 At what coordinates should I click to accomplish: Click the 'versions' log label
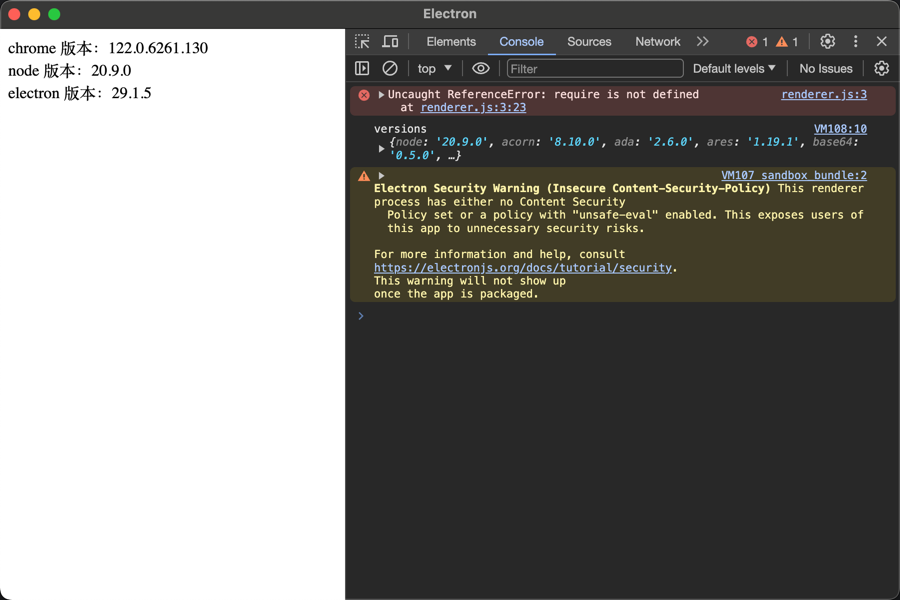tap(400, 129)
